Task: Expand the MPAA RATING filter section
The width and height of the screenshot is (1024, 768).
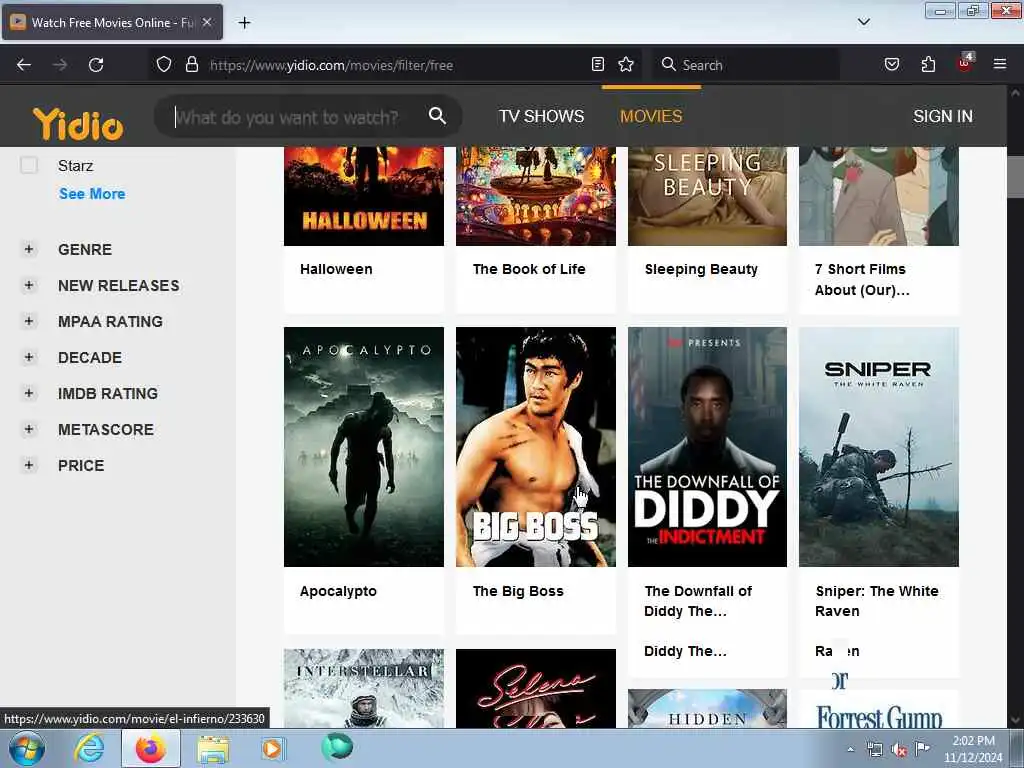Action: (x=29, y=321)
